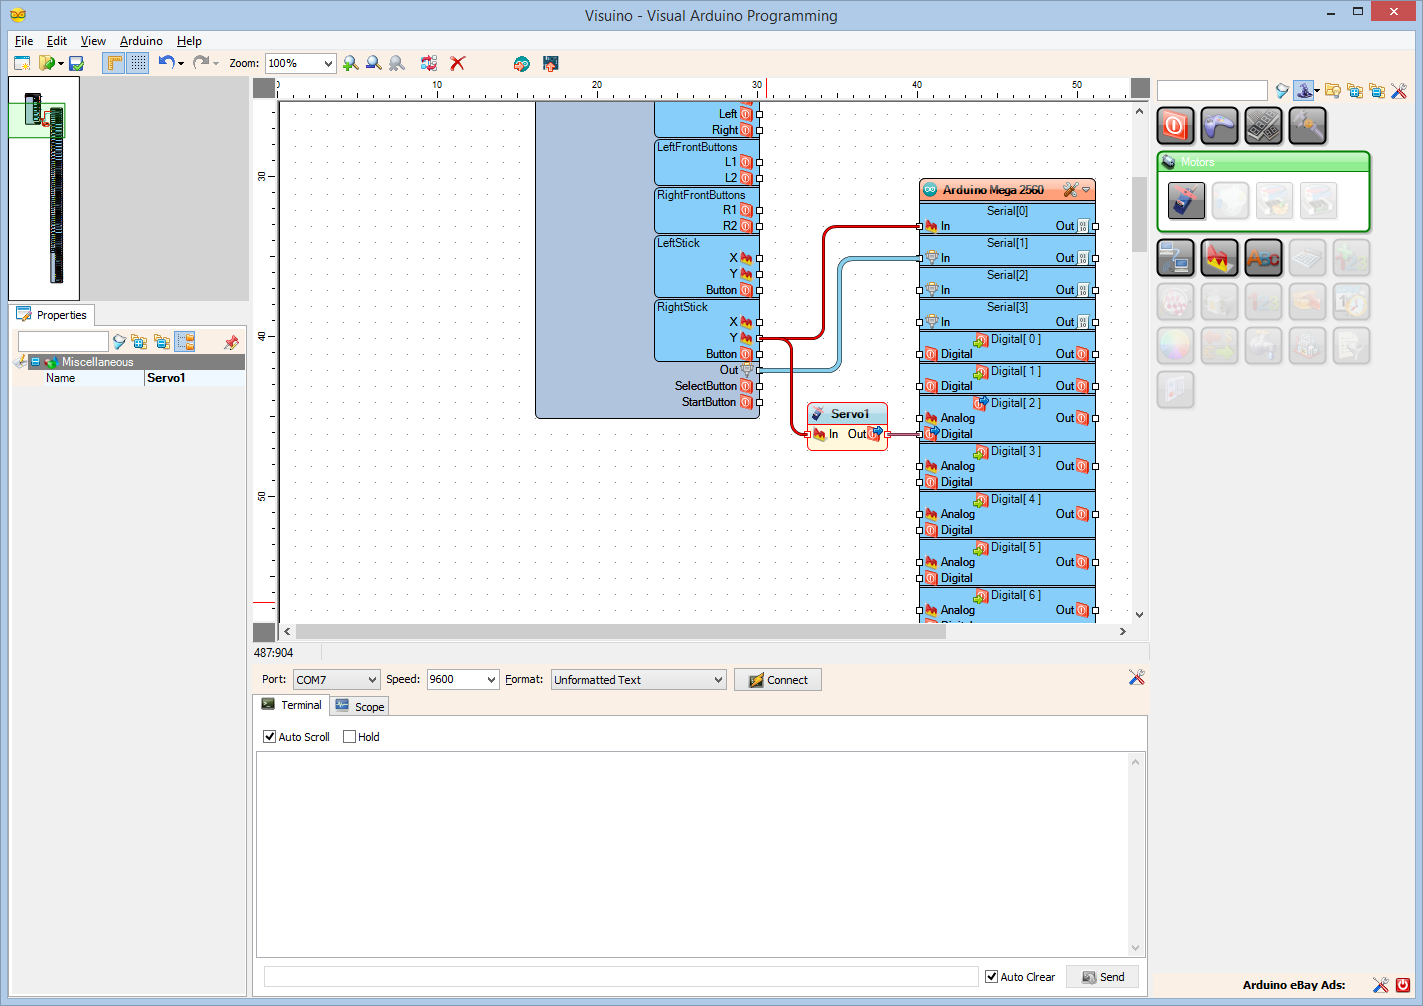Delete selection using the red X toolbar icon

pos(457,63)
